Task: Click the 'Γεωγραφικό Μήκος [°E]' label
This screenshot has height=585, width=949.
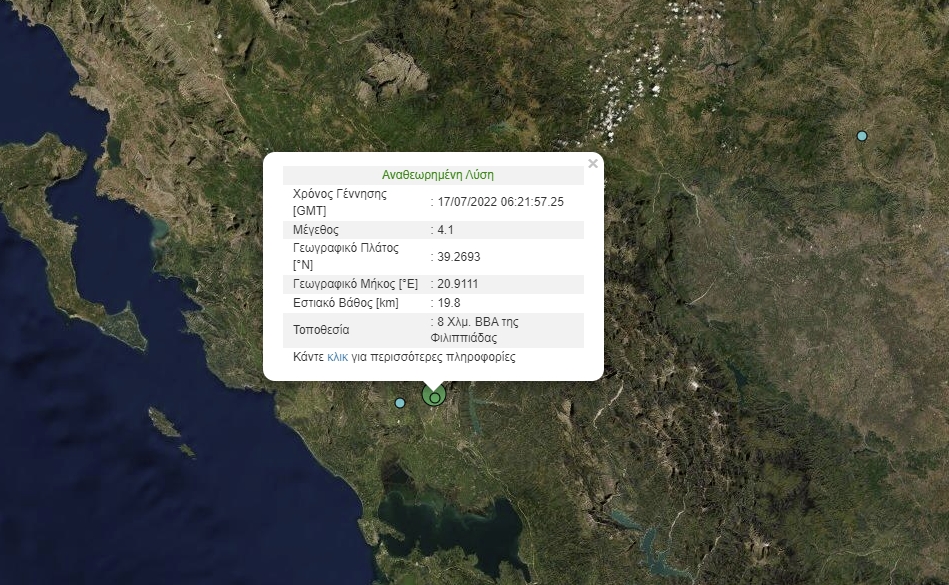Action: (353, 284)
